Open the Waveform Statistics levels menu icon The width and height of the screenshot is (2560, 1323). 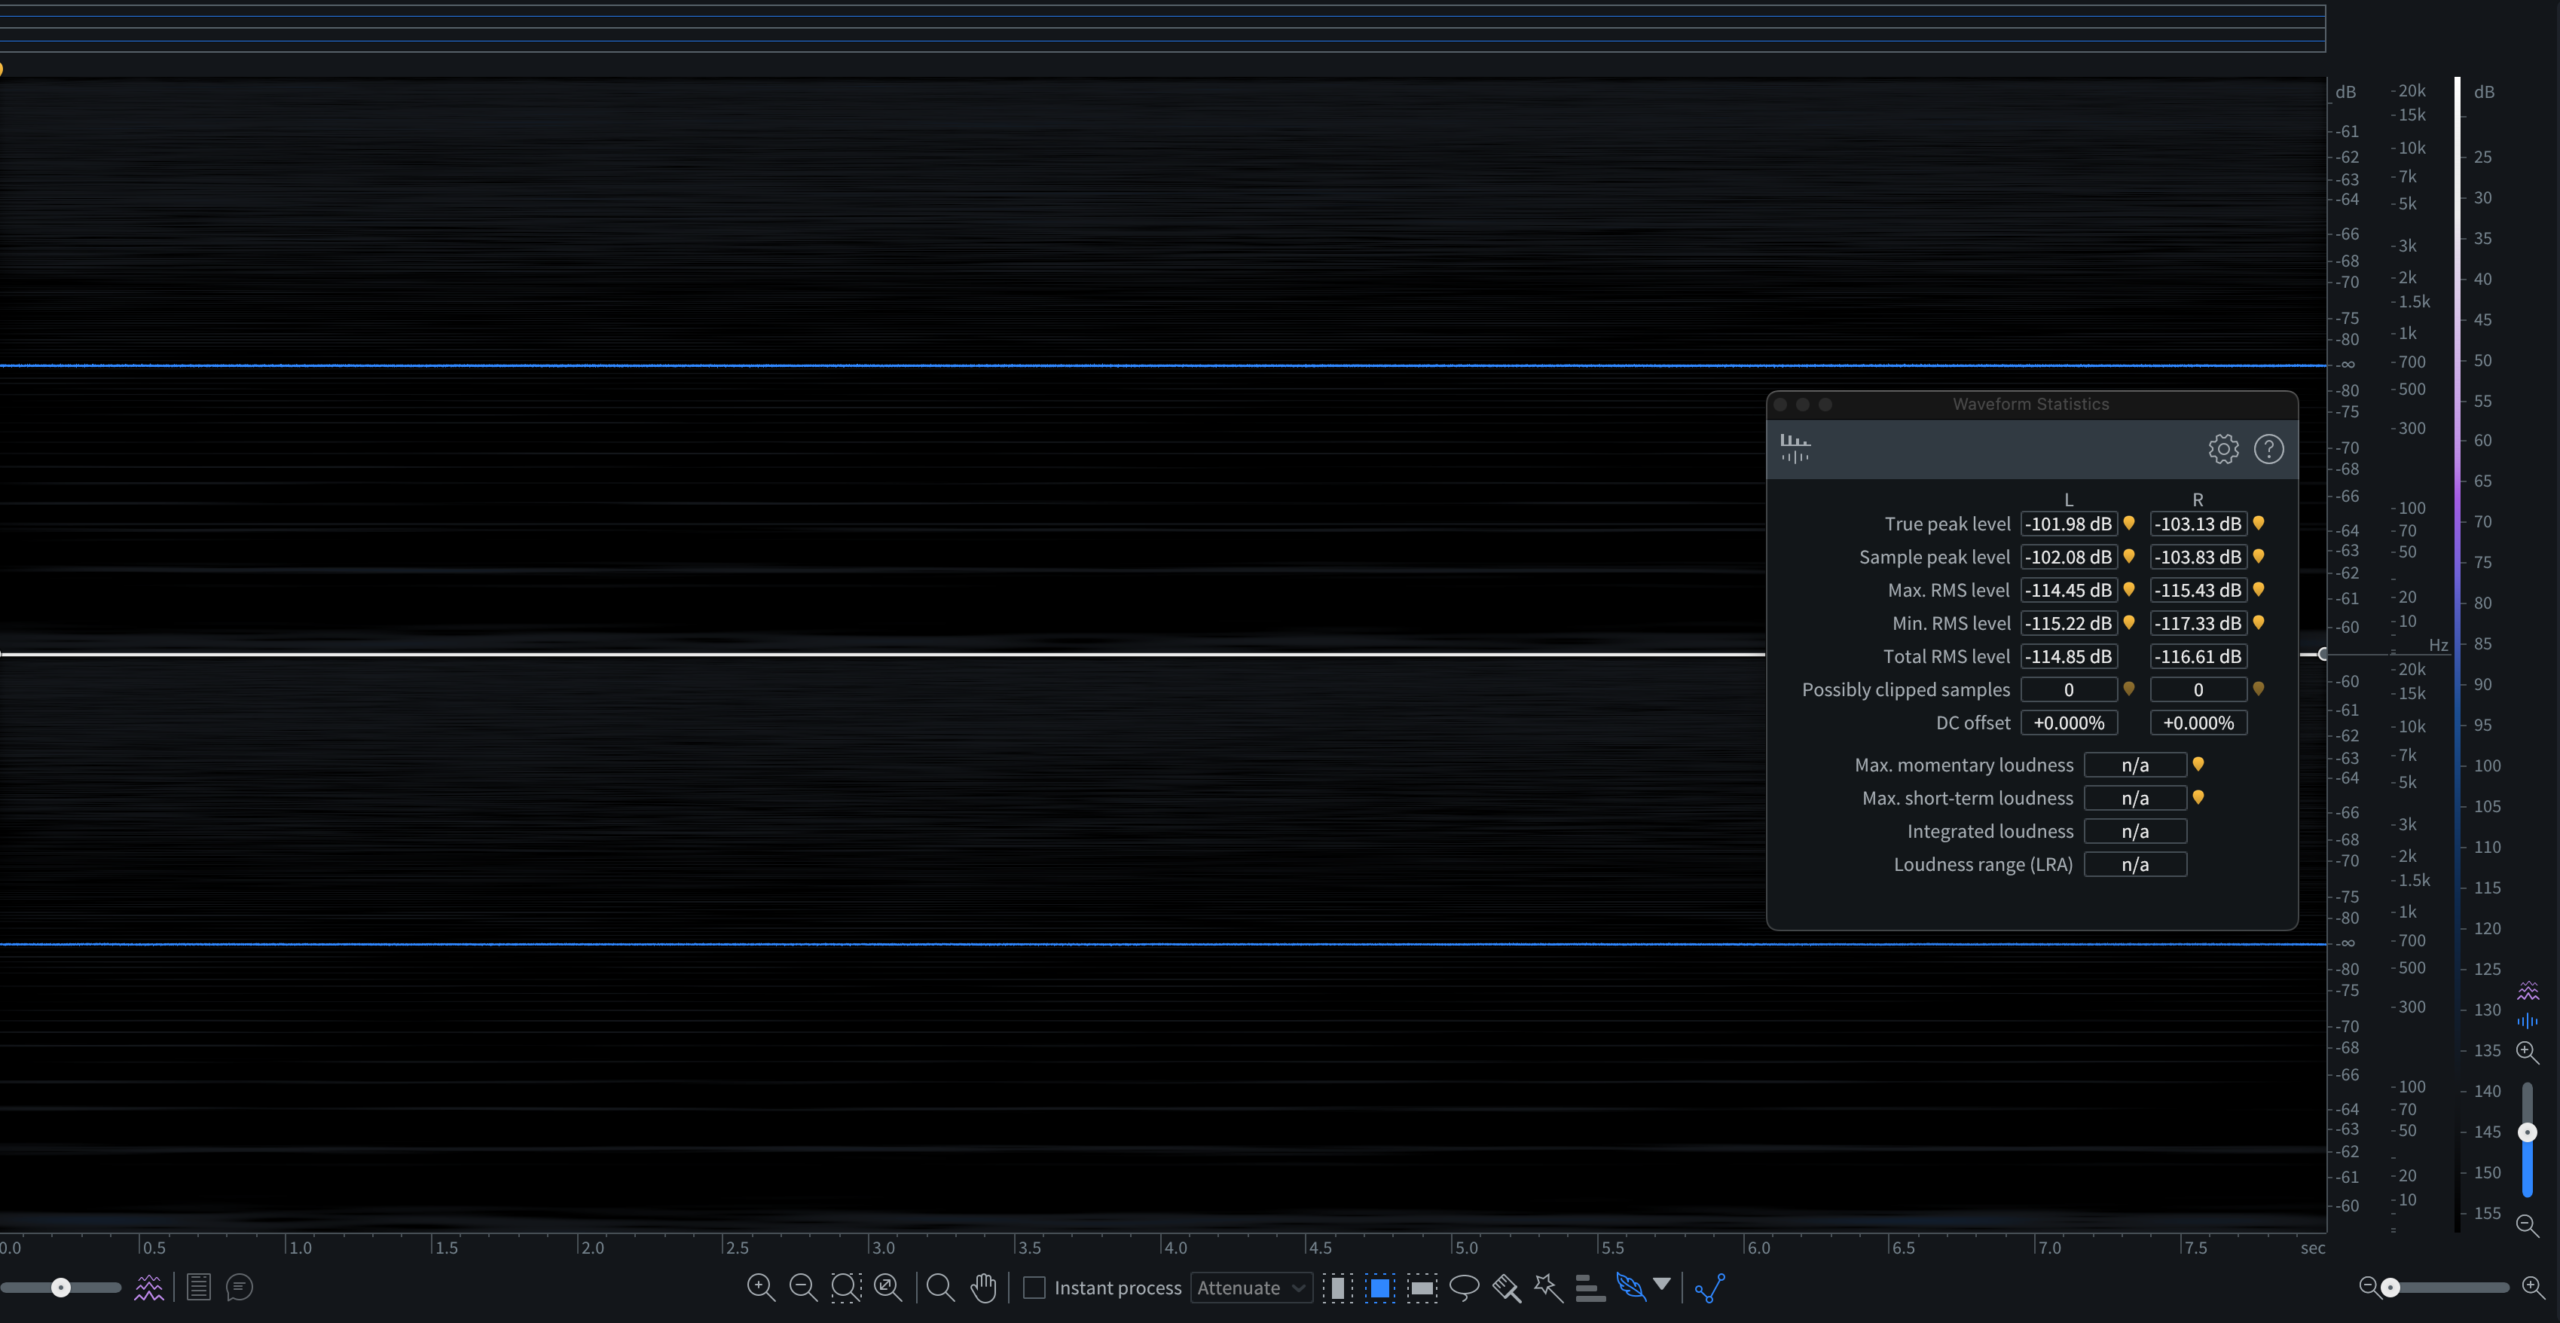[x=1795, y=448]
